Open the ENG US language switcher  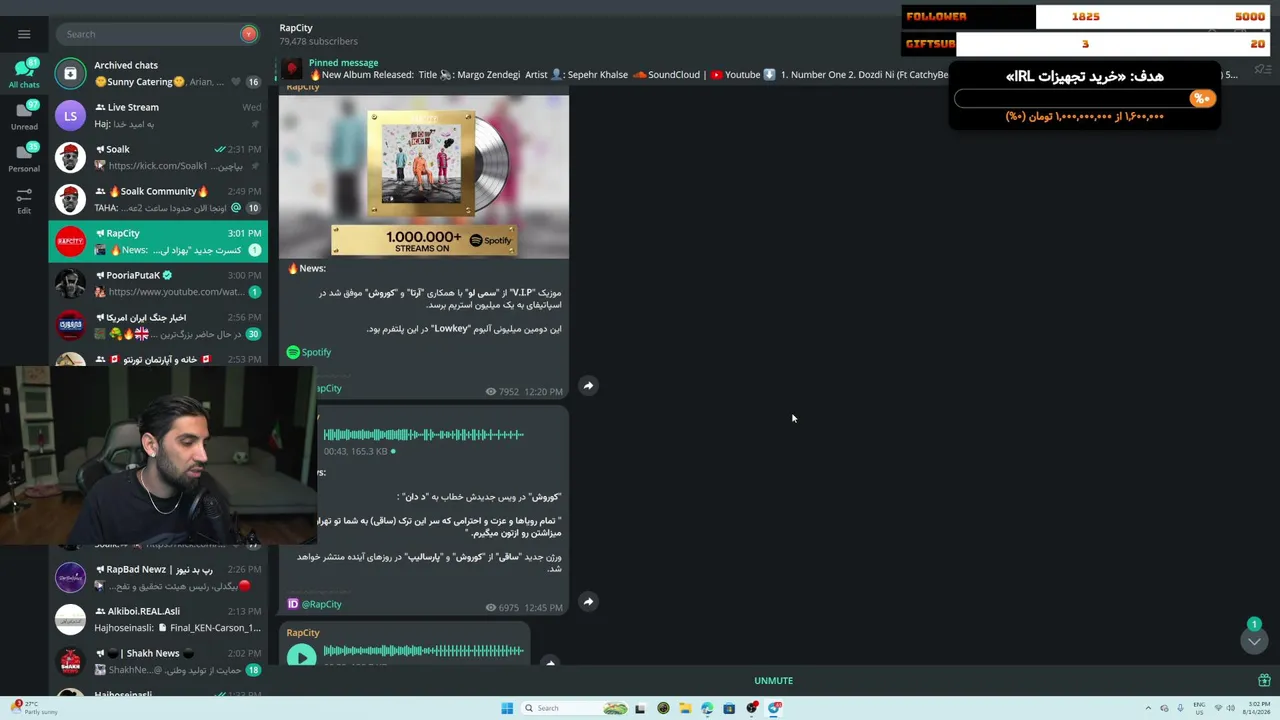click(x=1199, y=708)
